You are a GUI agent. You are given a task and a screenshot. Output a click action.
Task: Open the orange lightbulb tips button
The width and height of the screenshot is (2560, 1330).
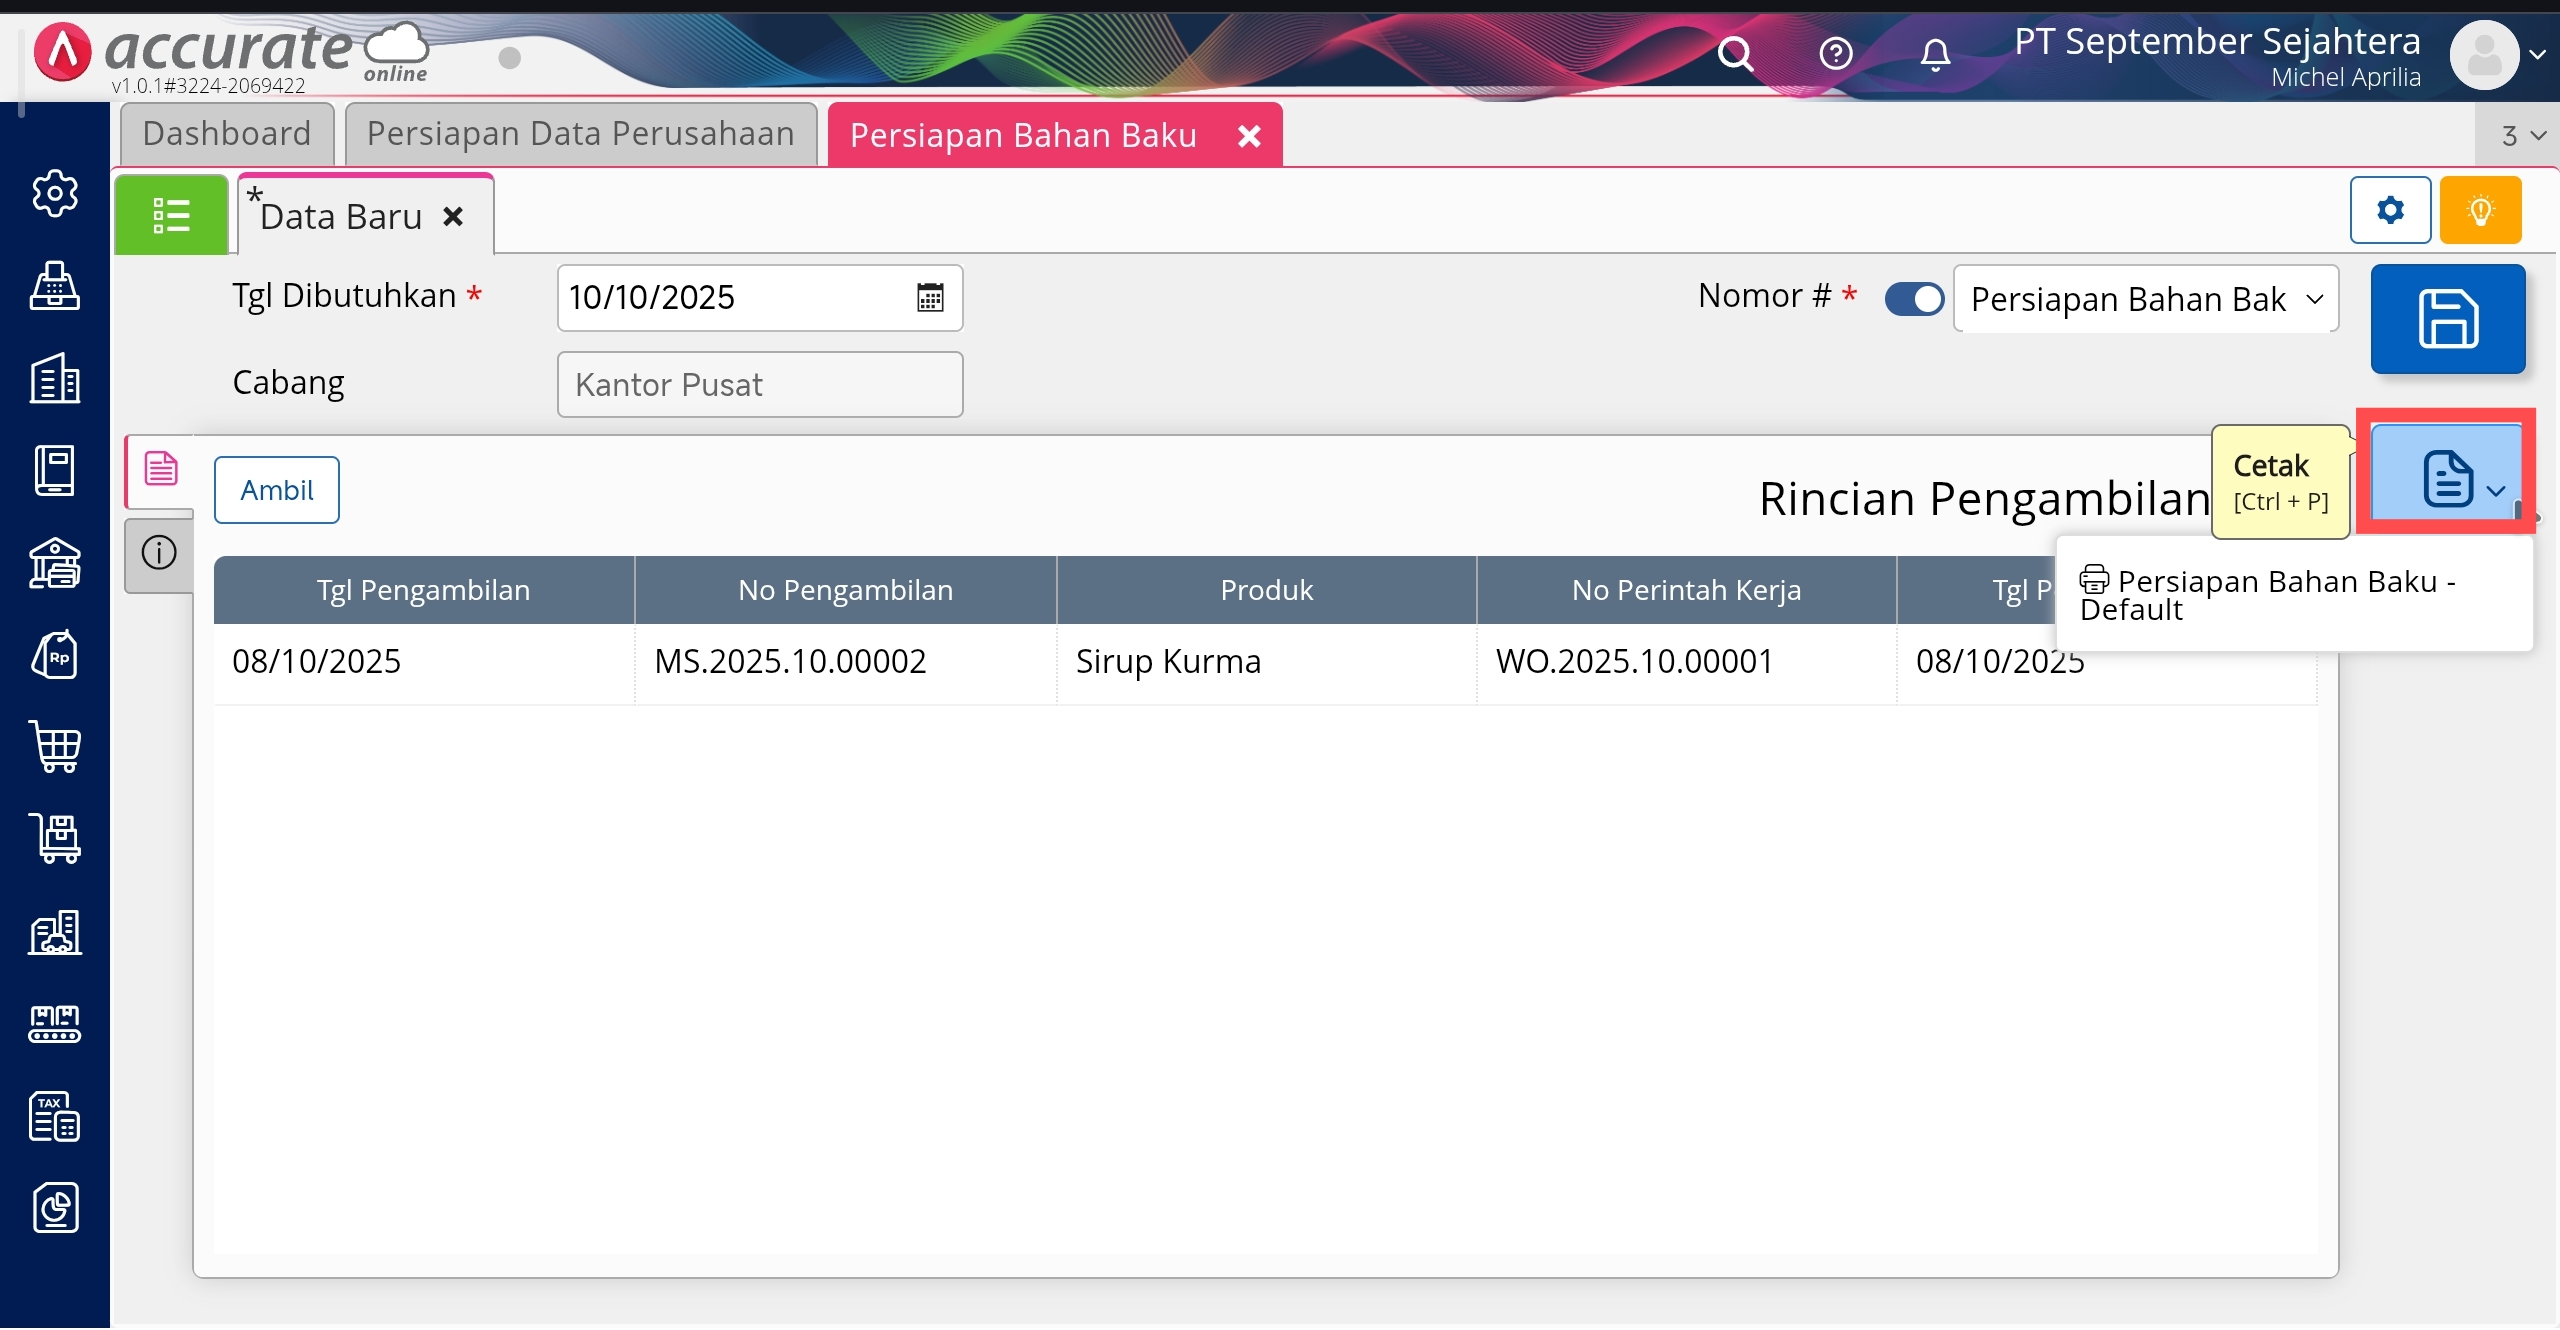point(2480,210)
